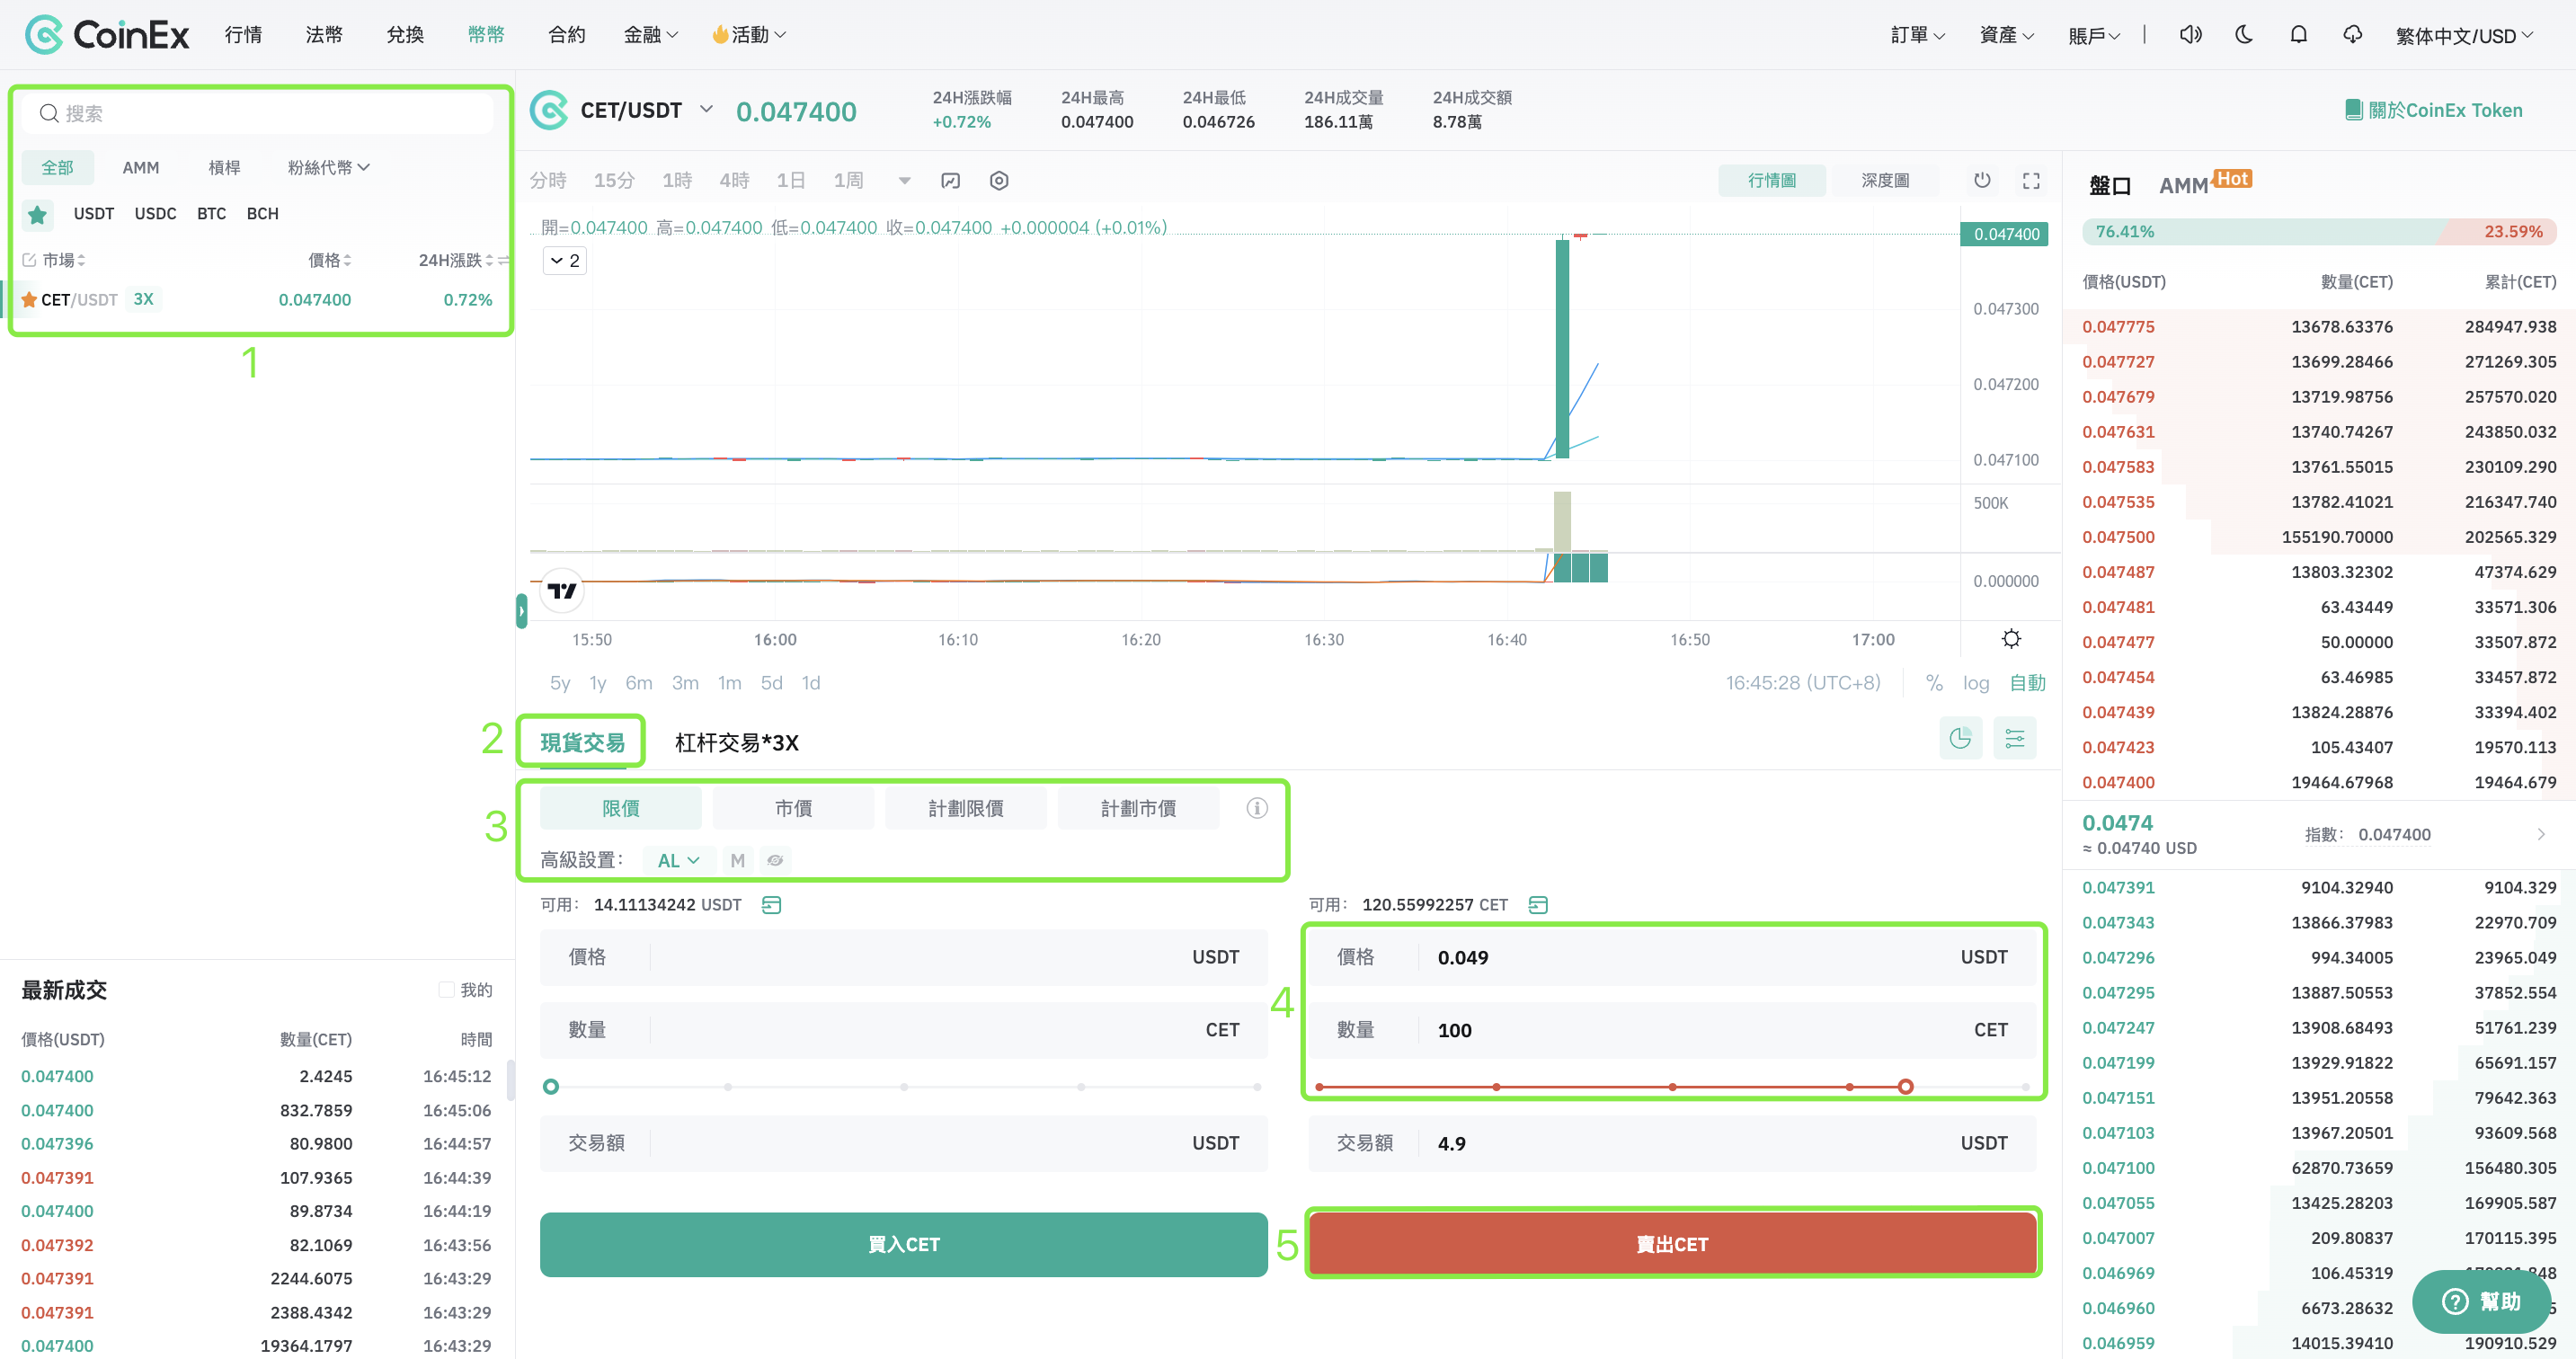Open the assets pie chart icon
Viewport: 2576px width, 1359px height.
pos(1960,739)
